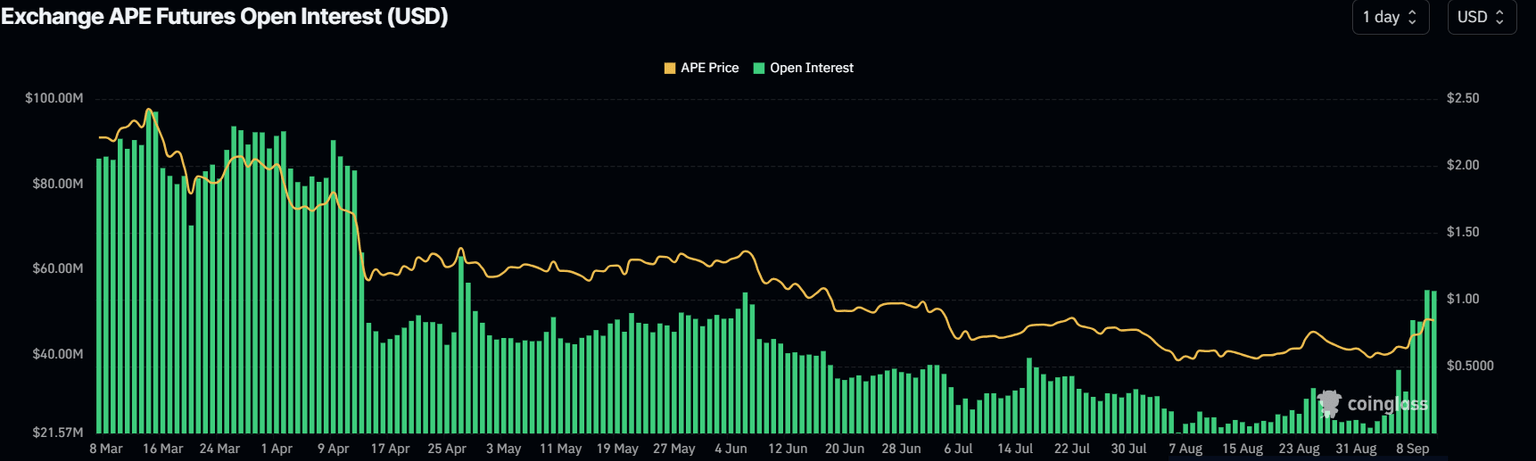This screenshot has width=1536, height=461.
Task: Click the 30 Jul date label
Action: pyautogui.click(x=1128, y=449)
